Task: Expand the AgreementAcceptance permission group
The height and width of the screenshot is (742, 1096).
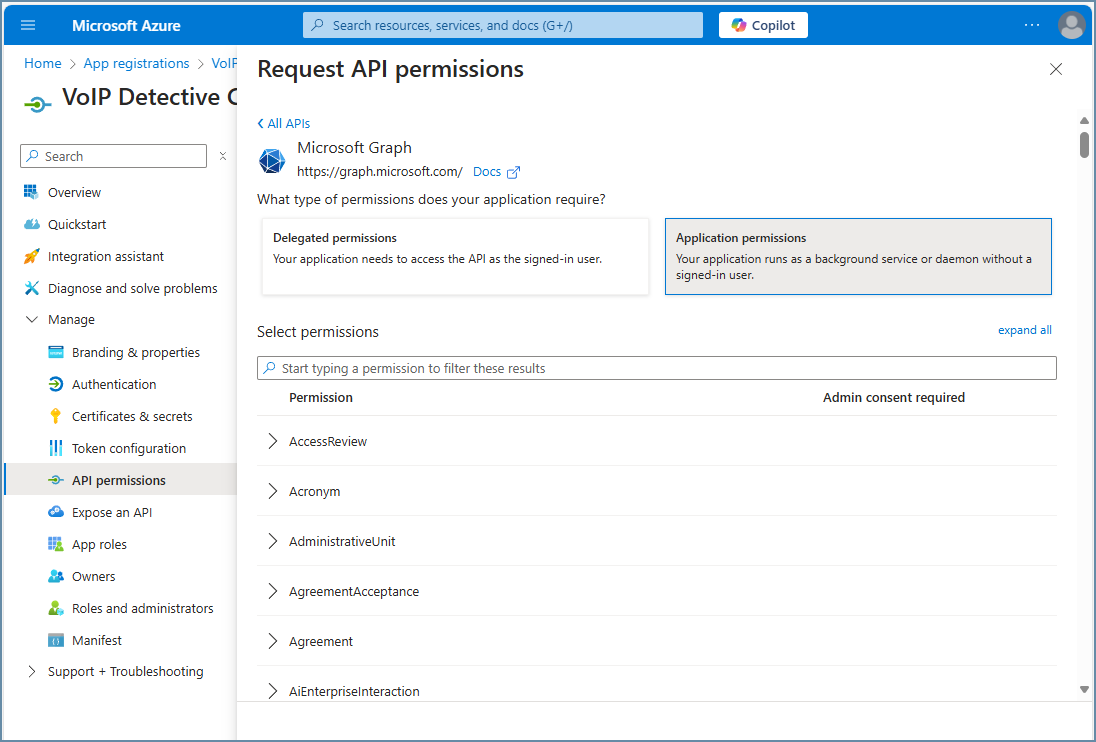Action: (x=273, y=591)
